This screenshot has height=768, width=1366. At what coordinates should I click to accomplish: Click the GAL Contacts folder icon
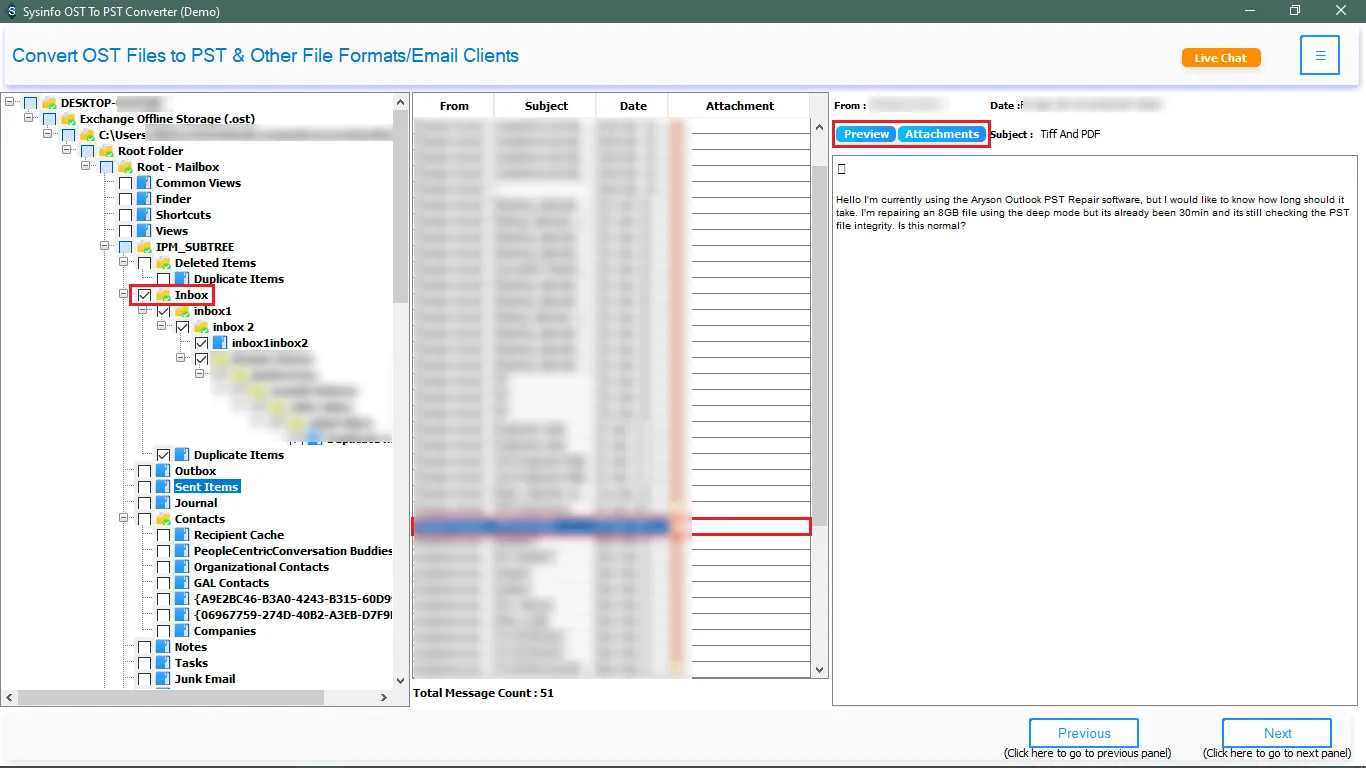[182, 583]
